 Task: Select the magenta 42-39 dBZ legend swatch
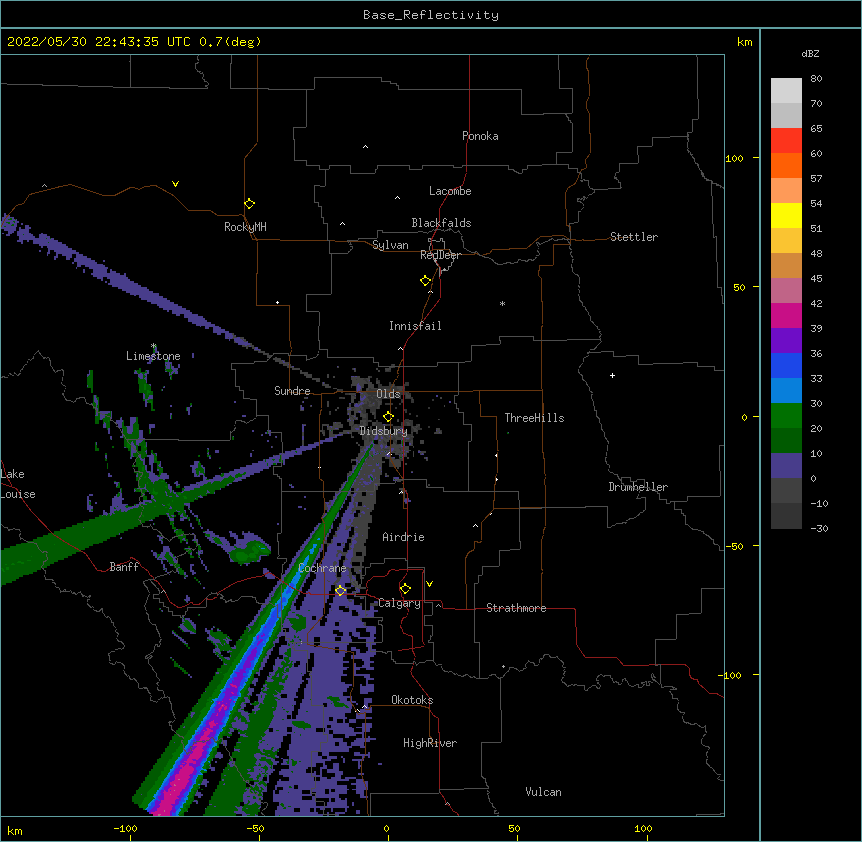pyautogui.click(x=786, y=315)
